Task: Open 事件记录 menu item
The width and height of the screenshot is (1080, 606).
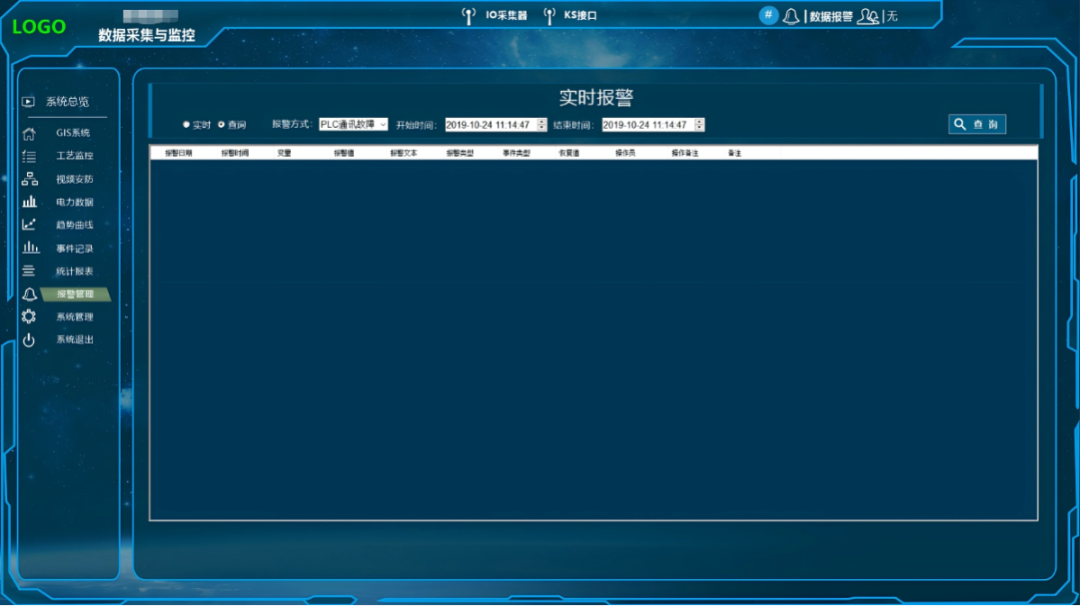Action: point(74,249)
